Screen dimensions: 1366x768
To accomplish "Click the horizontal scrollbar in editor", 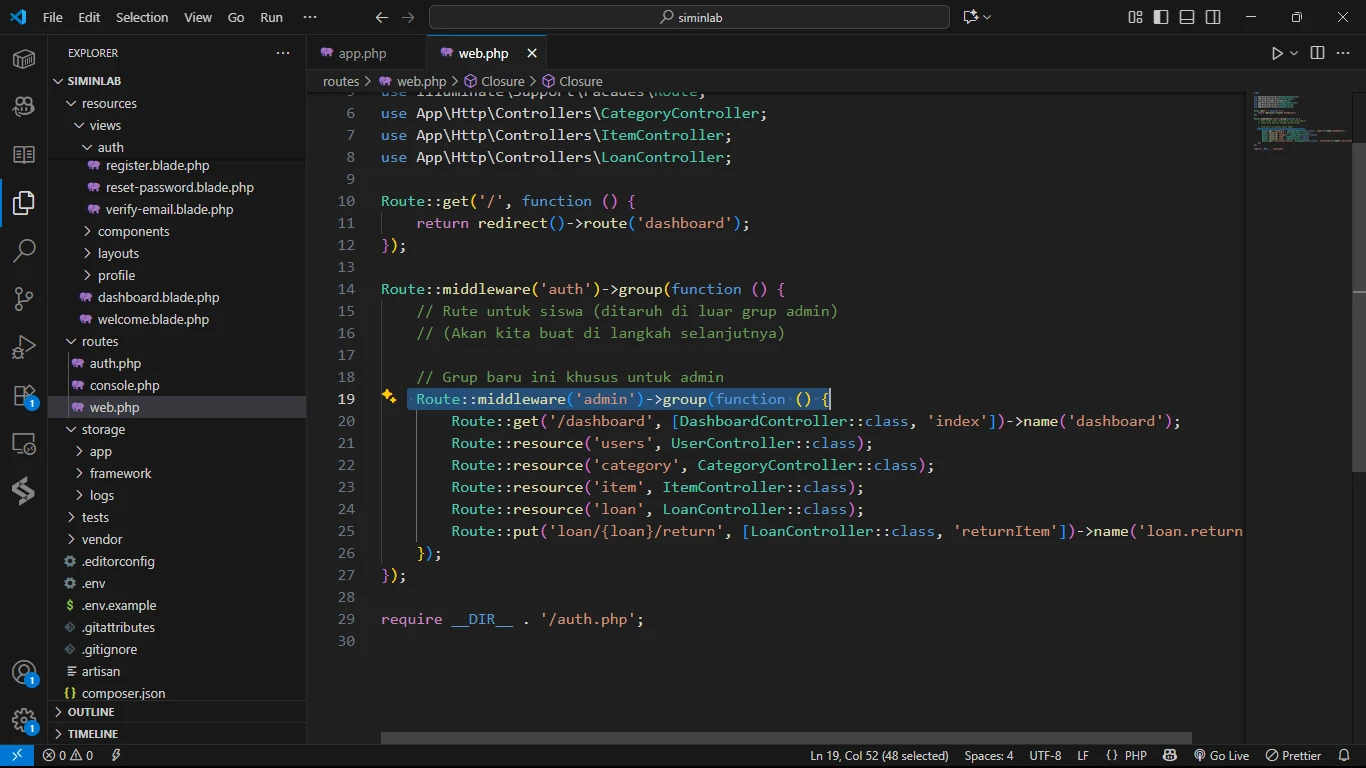I will click(x=786, y=738).
